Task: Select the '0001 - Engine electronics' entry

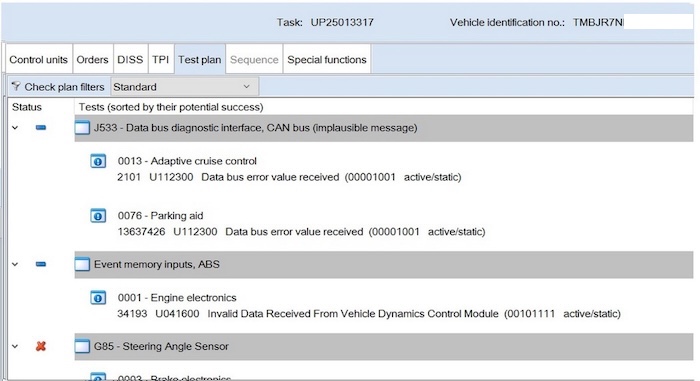Action: [x=177, y=297]
